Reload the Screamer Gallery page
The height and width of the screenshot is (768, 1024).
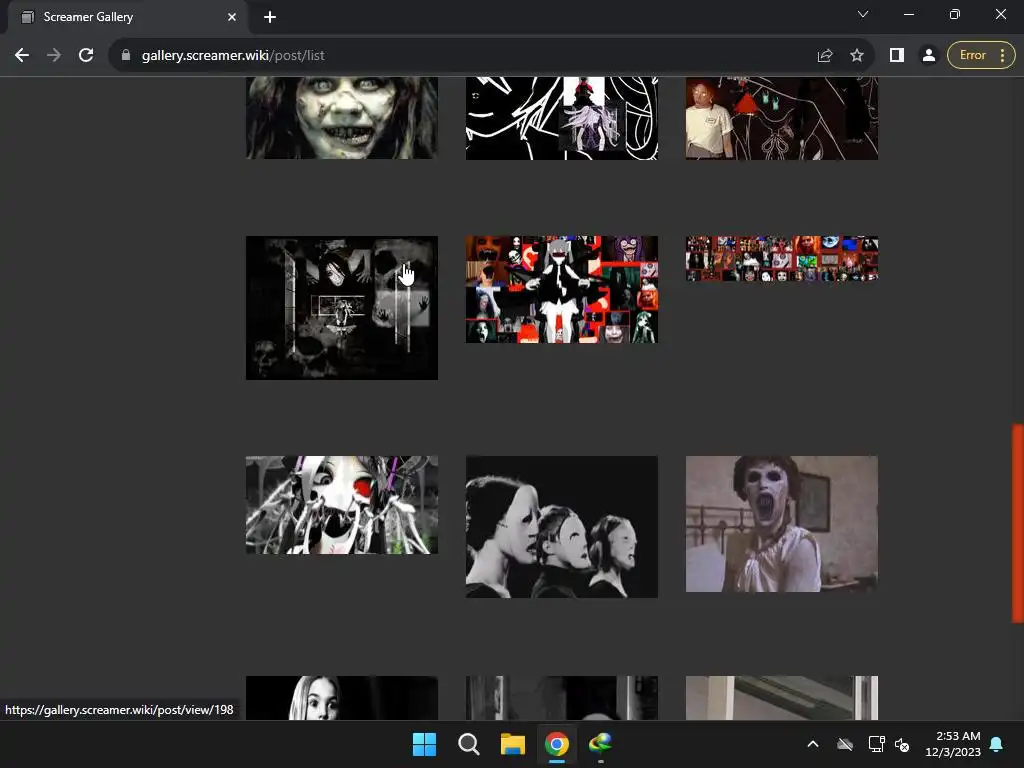(x=86, y=56)
